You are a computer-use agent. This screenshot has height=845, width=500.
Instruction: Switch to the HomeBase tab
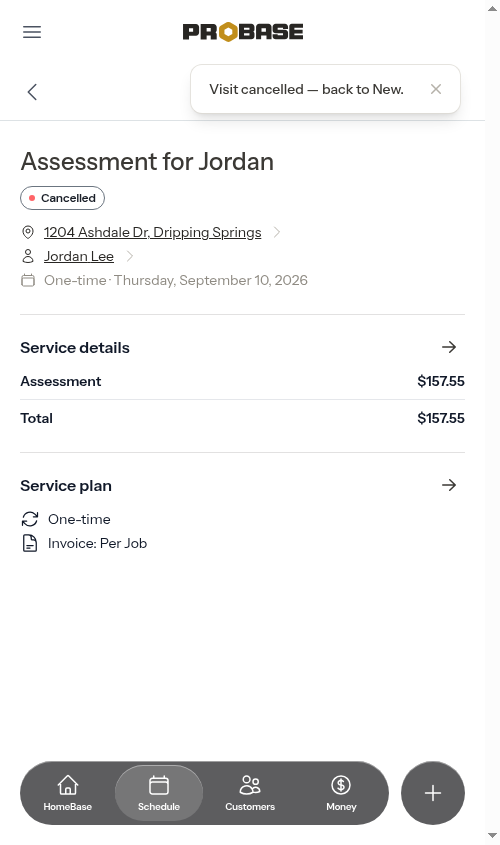click(x=68, y=793)
